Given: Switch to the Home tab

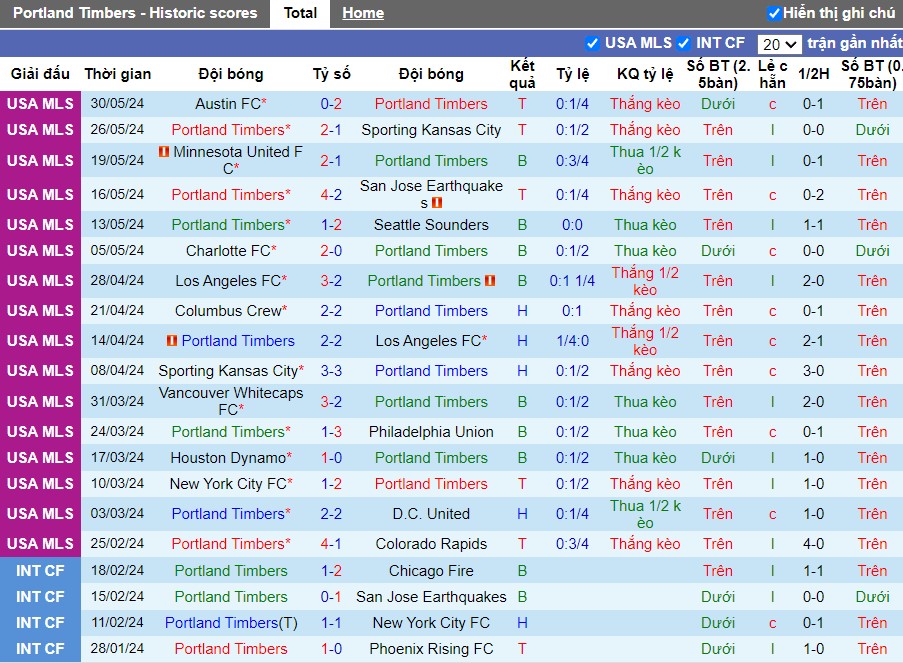Looking at the screenshot, I should (x=363, y=13).
